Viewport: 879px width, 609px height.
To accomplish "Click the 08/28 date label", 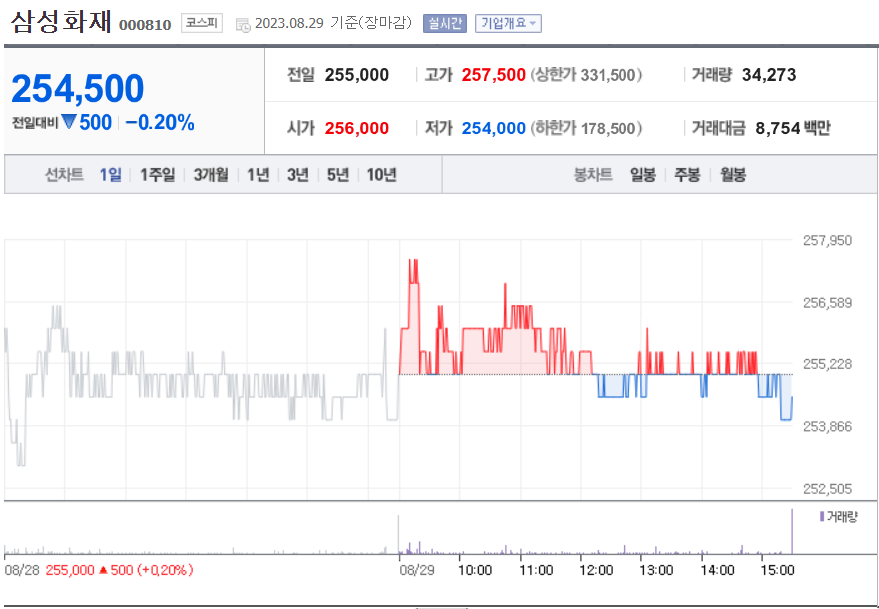I will pyautogui.click(x=22, y=570).
